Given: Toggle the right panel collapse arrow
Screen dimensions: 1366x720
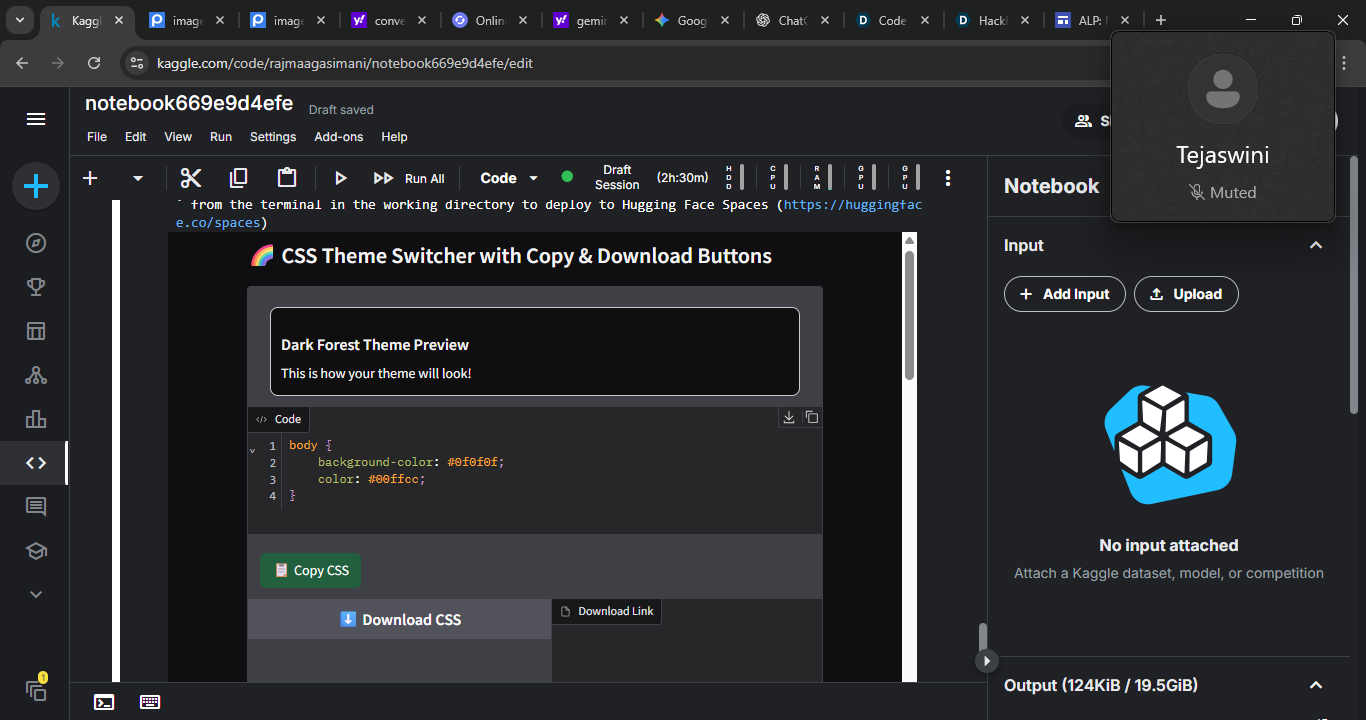Looking at the screenshot, I should (x=987, y=660).
